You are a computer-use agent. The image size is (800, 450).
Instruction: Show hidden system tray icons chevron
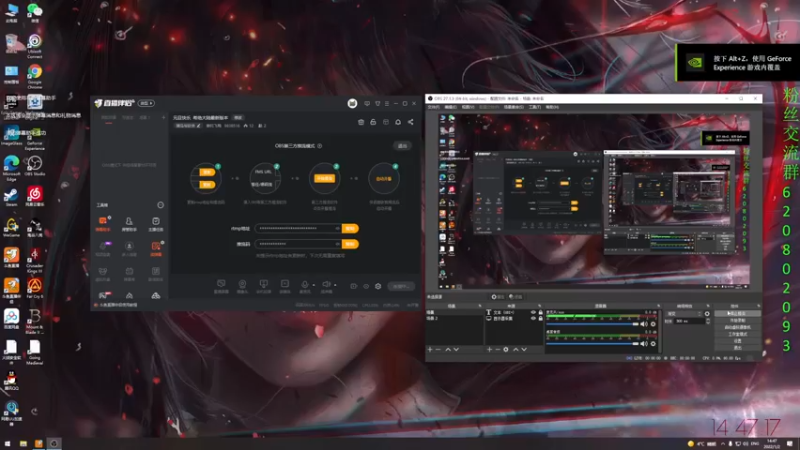pyautogui.click(x=722, y=444)
